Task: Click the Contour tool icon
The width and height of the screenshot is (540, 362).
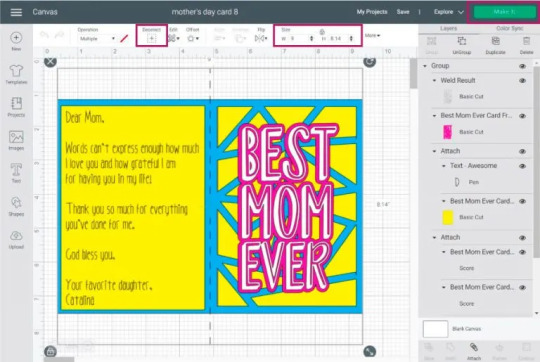Action: [526, 347]
